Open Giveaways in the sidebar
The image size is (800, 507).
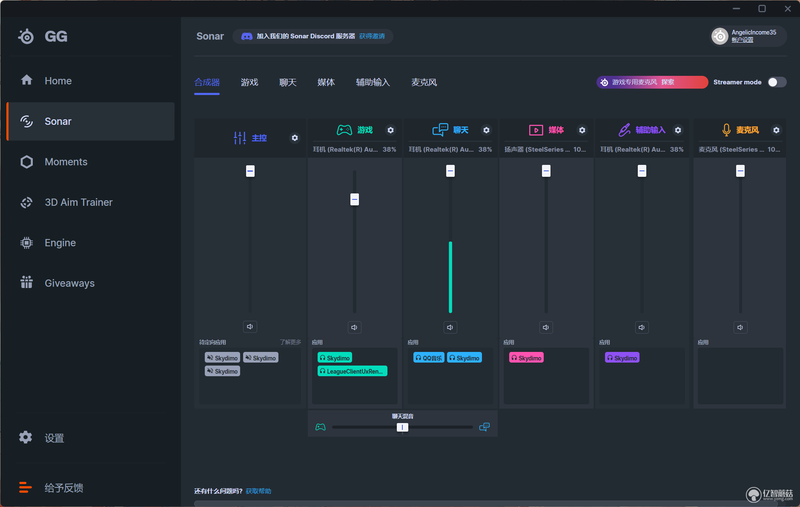pyautogui.click(x=69, y=283)
